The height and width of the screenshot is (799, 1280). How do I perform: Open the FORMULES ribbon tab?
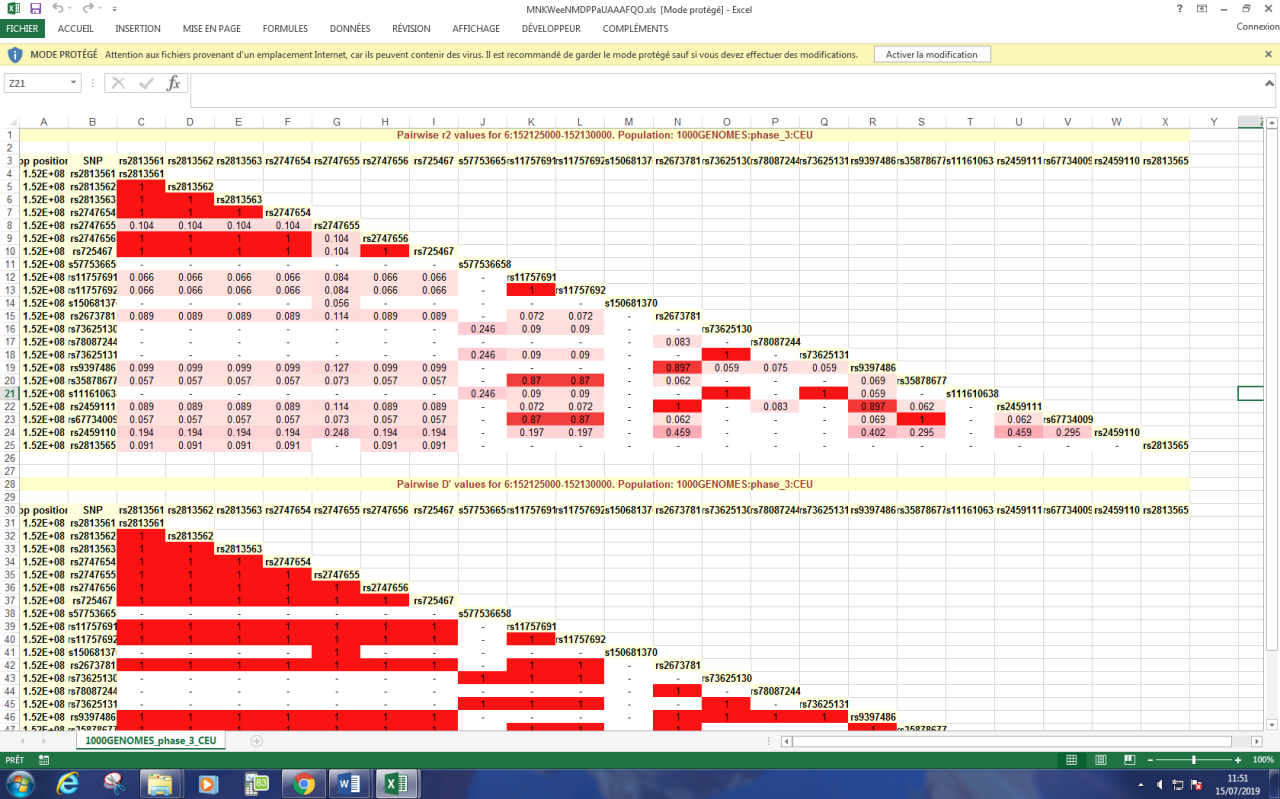pos(285,29)
